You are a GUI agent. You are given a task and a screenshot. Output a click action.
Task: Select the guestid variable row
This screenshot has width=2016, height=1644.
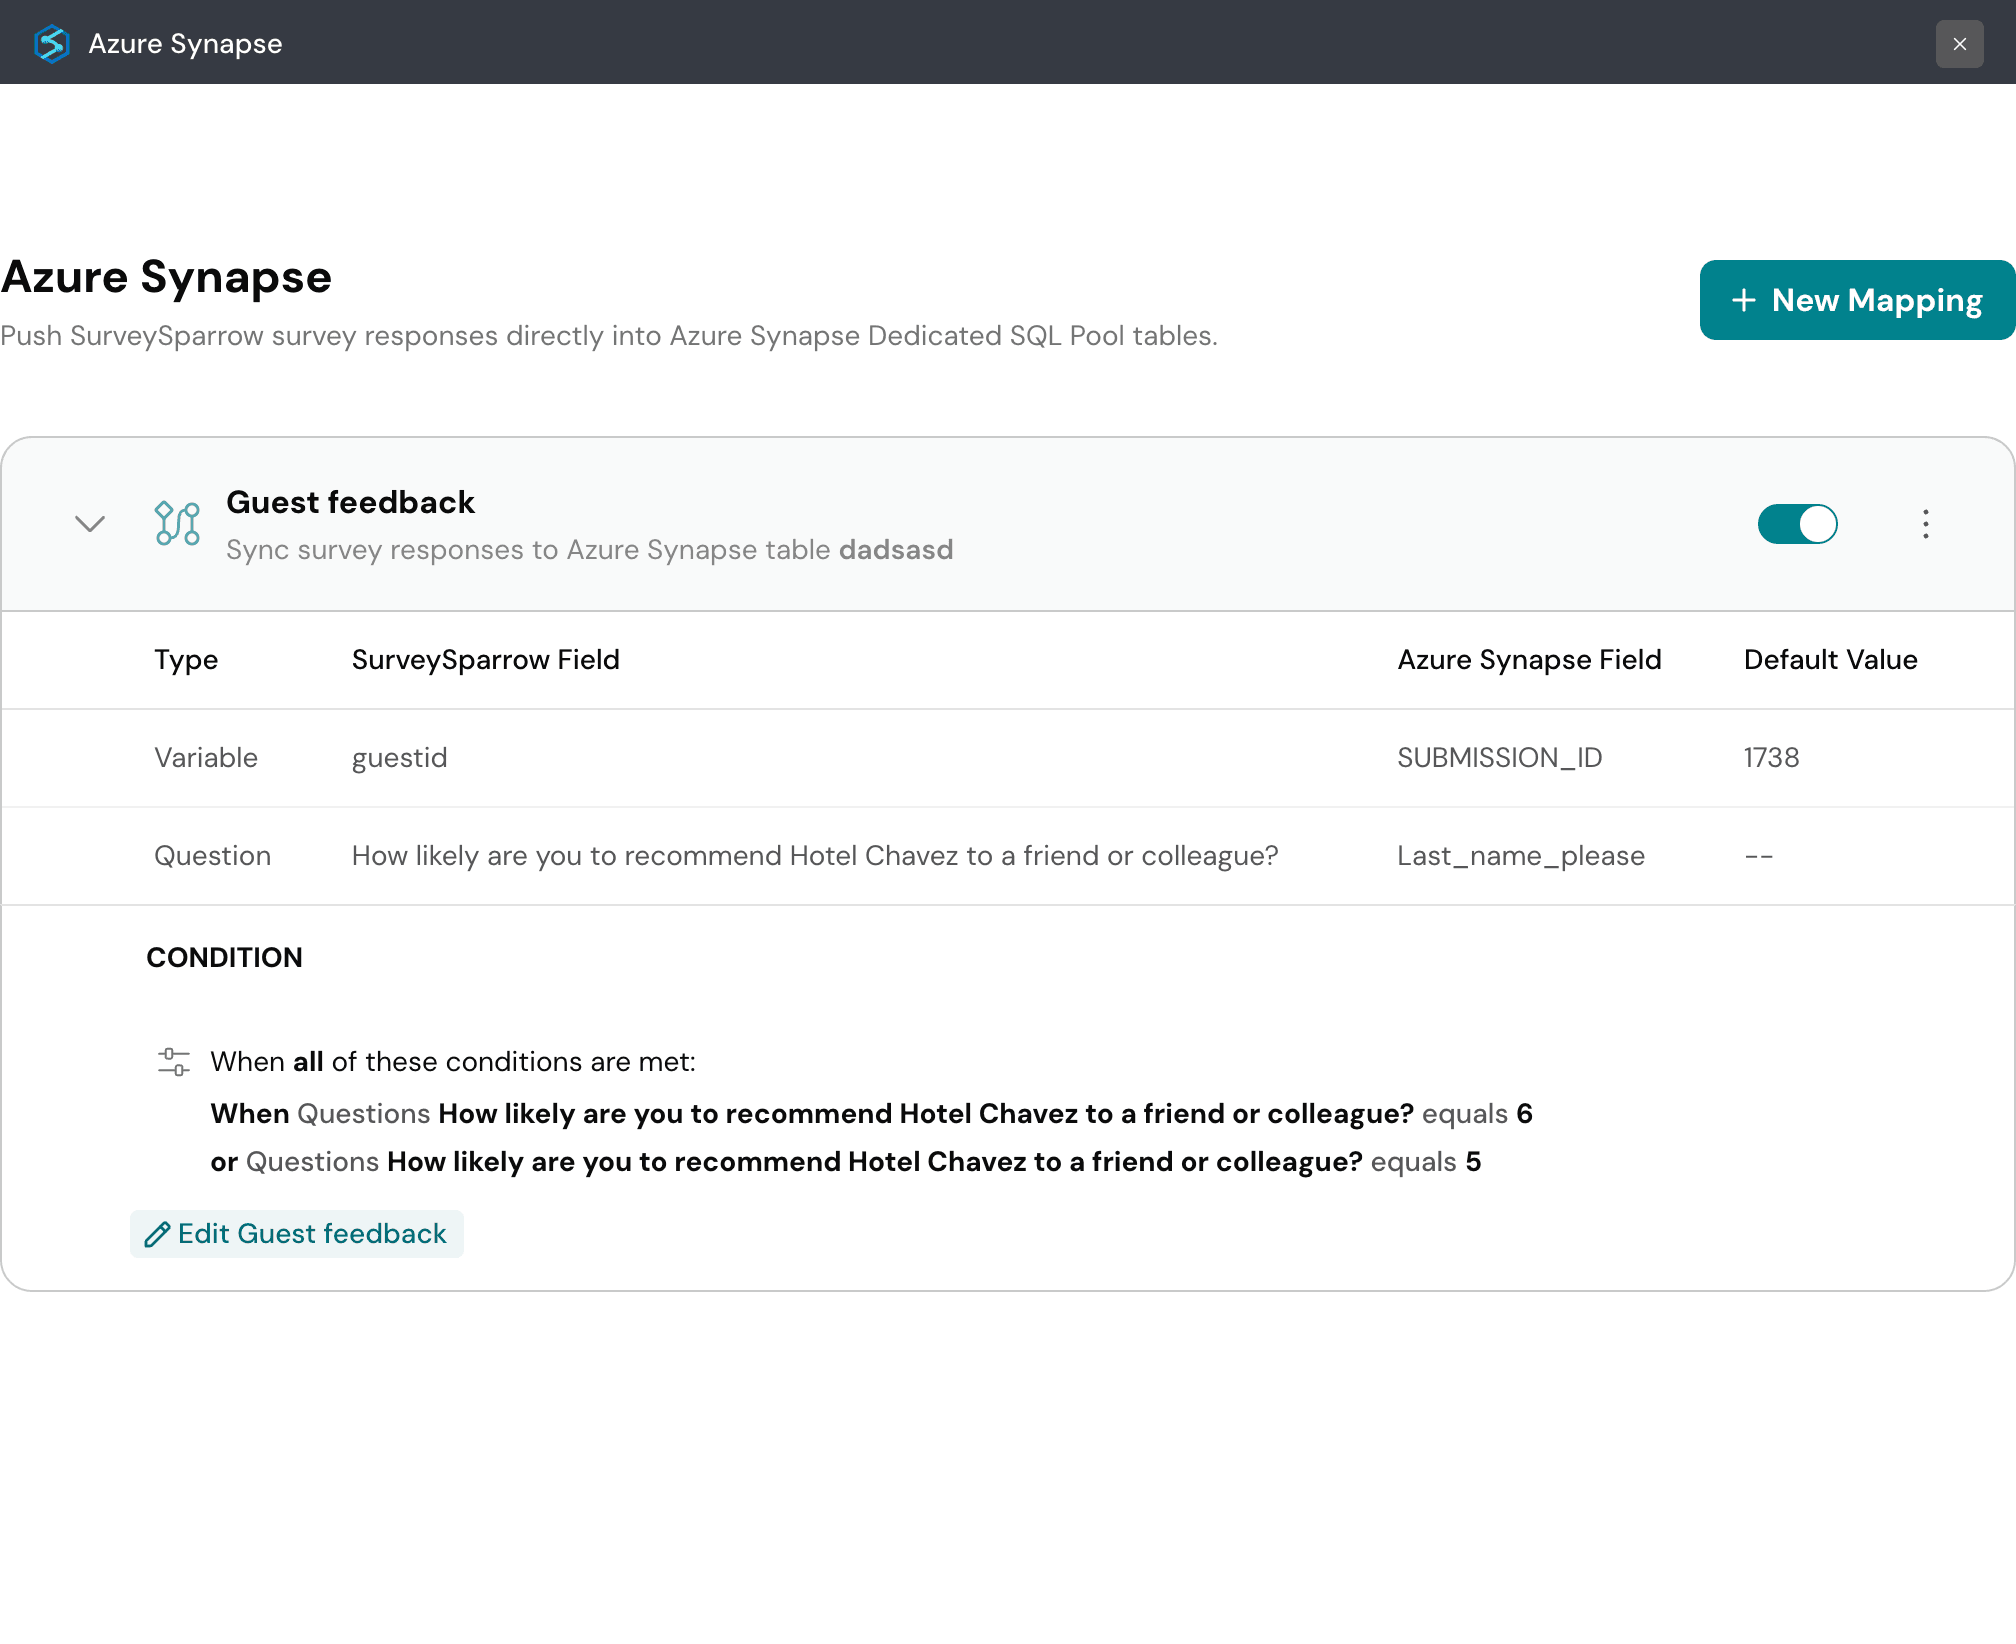tap(399, 757)
